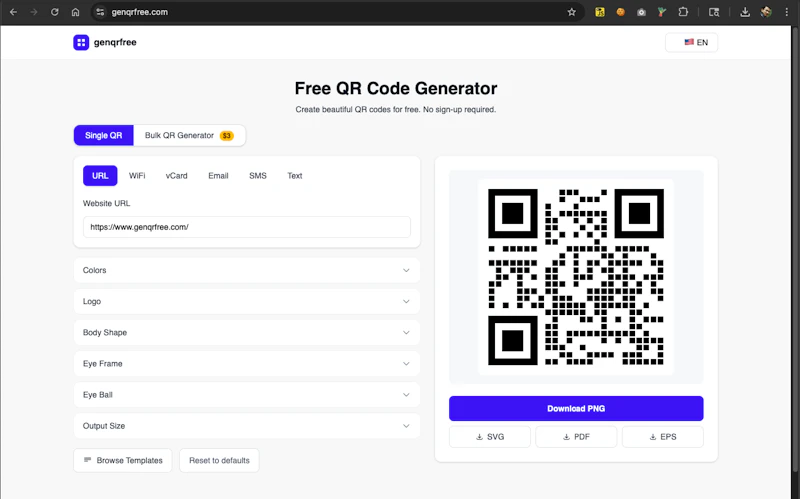This screenshot has height=499, width=800.
Task: Click the genqrfree brand name
Action: [x=115, y=42]
